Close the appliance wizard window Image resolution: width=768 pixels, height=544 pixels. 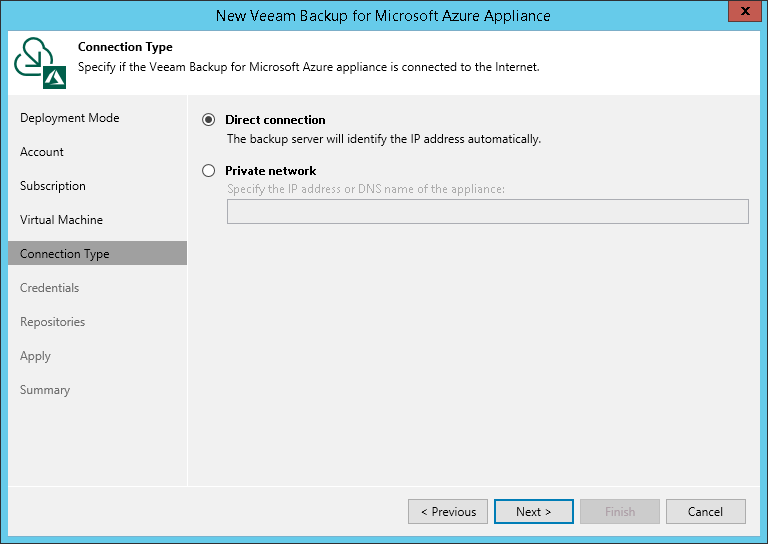click(x=745, y=11)
